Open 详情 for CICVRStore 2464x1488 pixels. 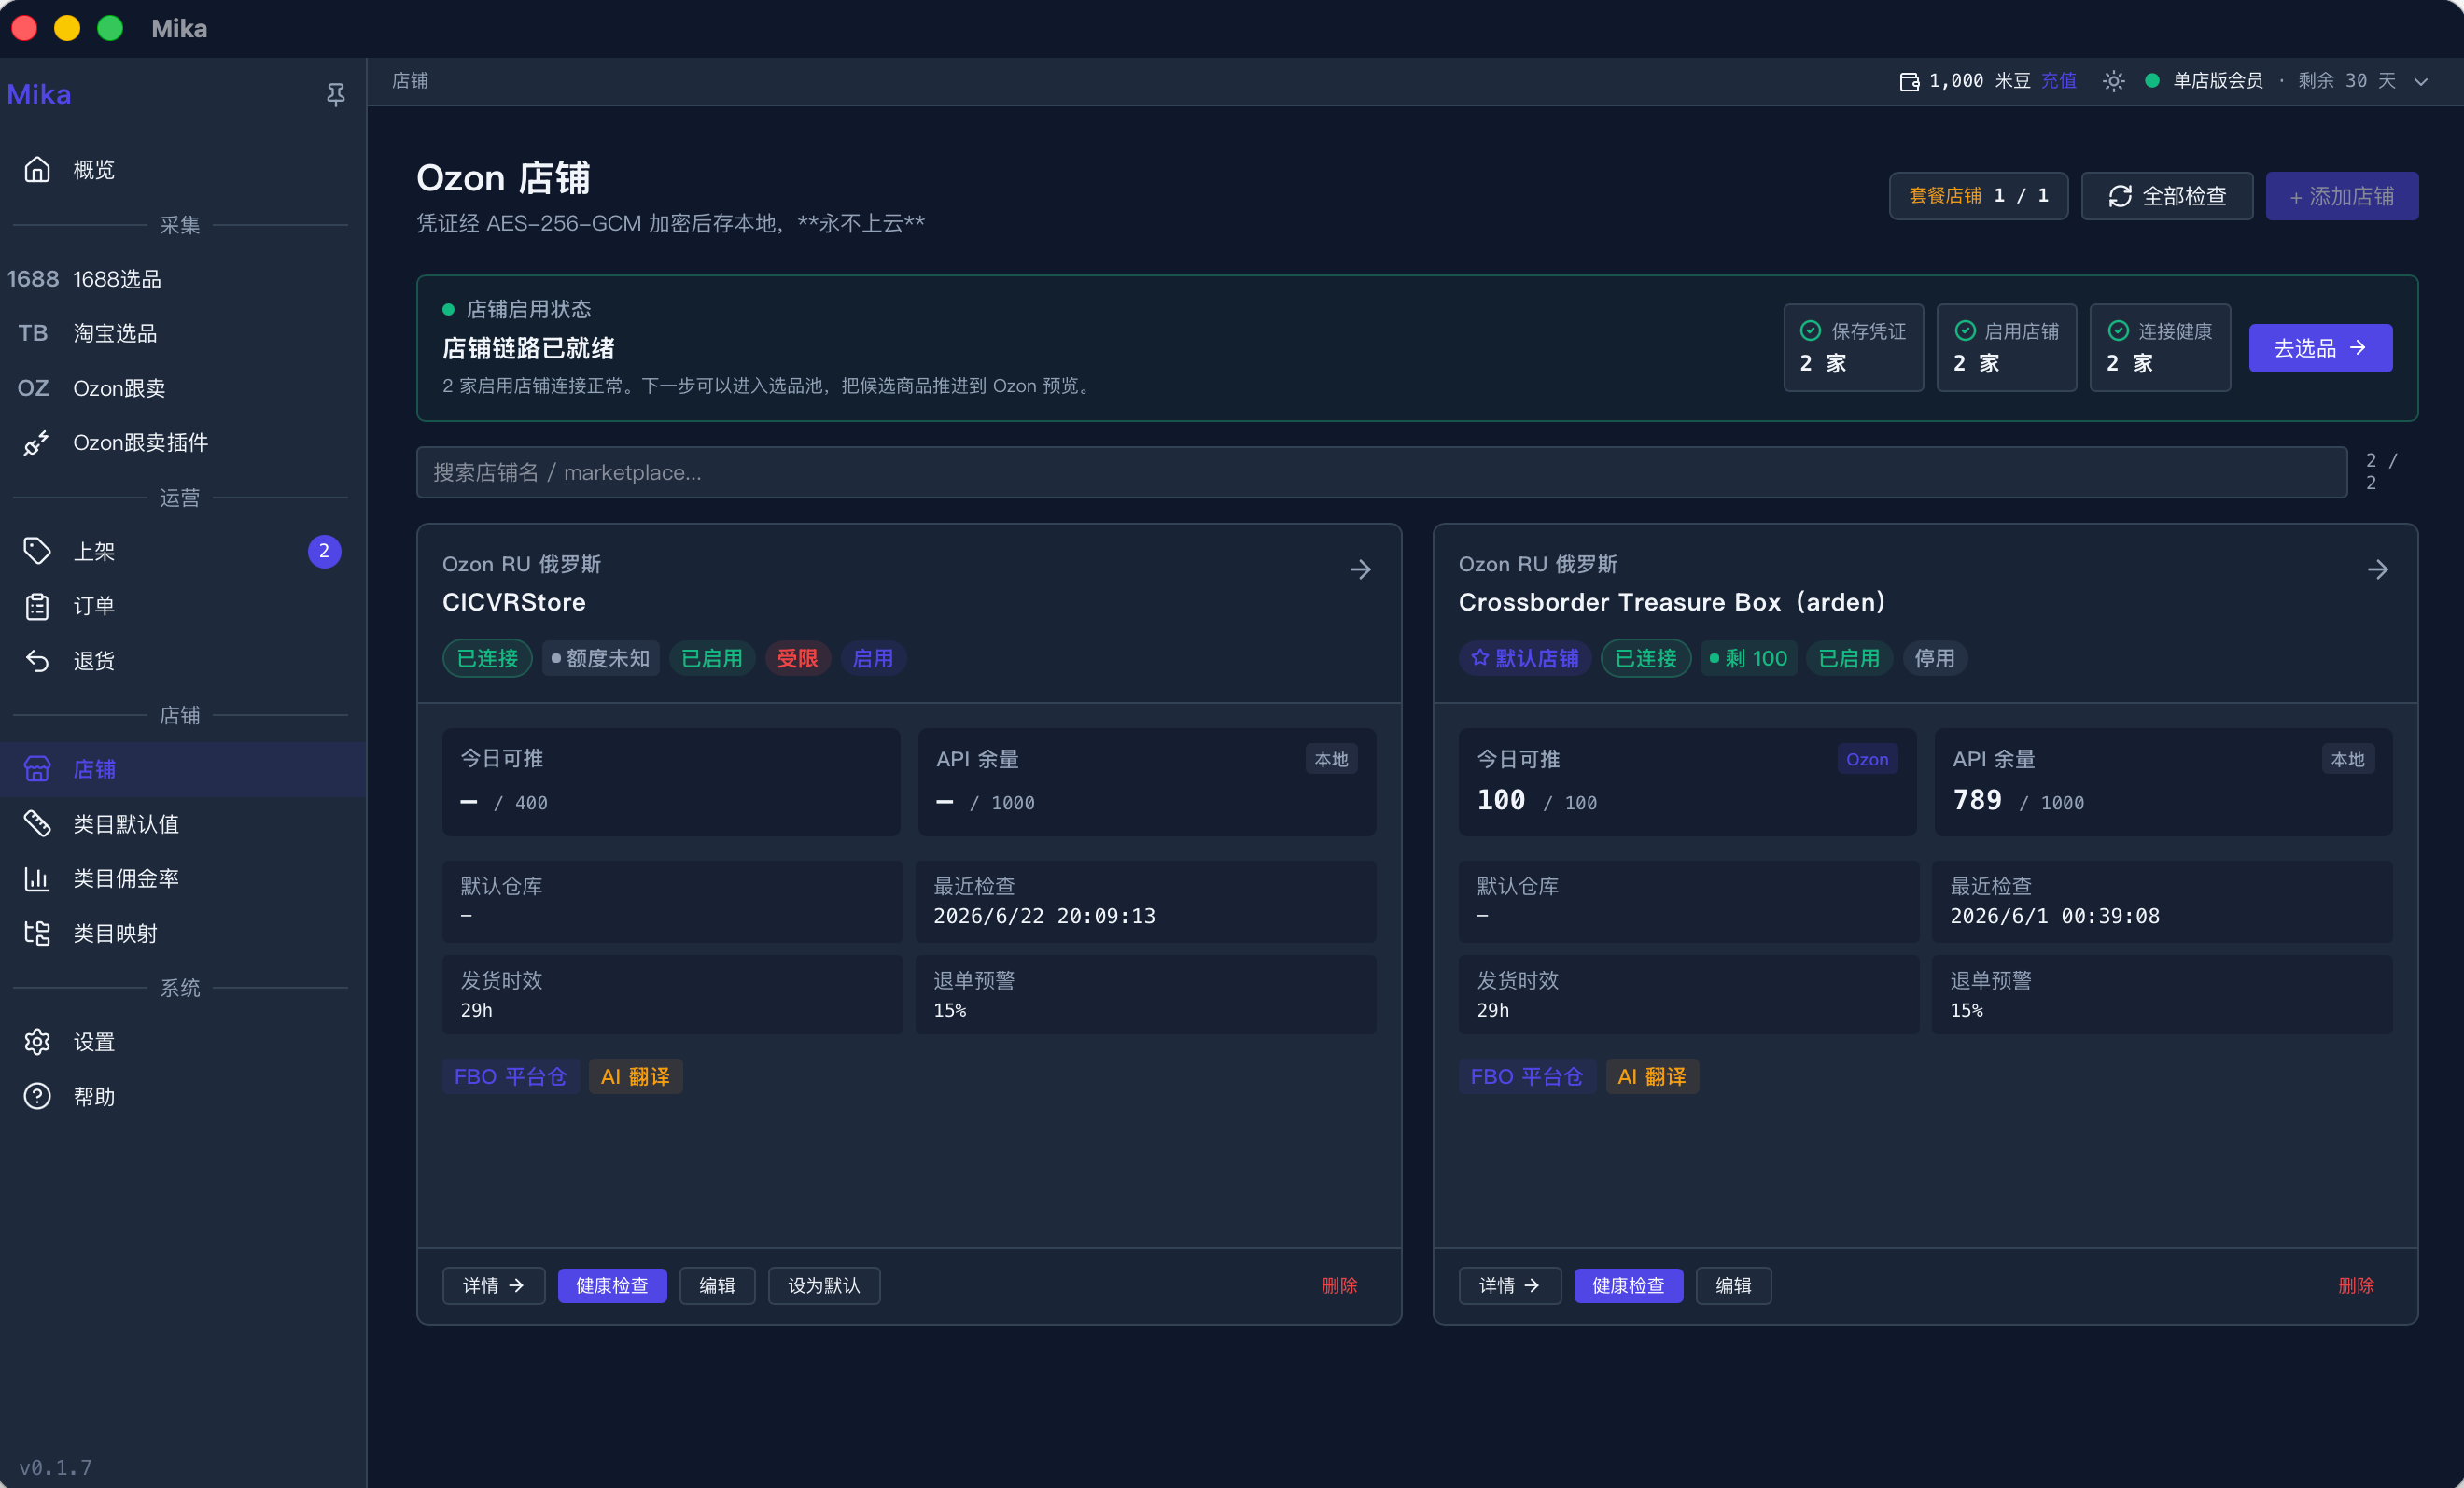[x=493, y=1285]
